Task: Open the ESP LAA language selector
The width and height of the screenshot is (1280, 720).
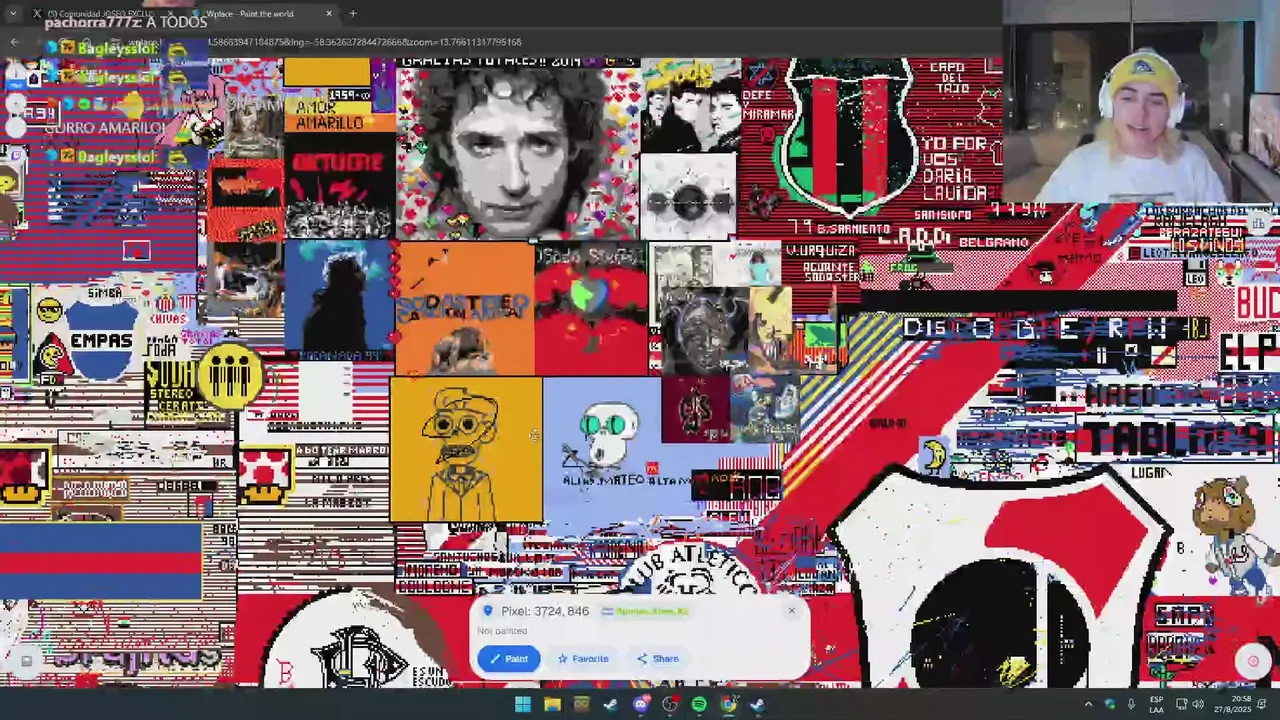Action: 1156,704
